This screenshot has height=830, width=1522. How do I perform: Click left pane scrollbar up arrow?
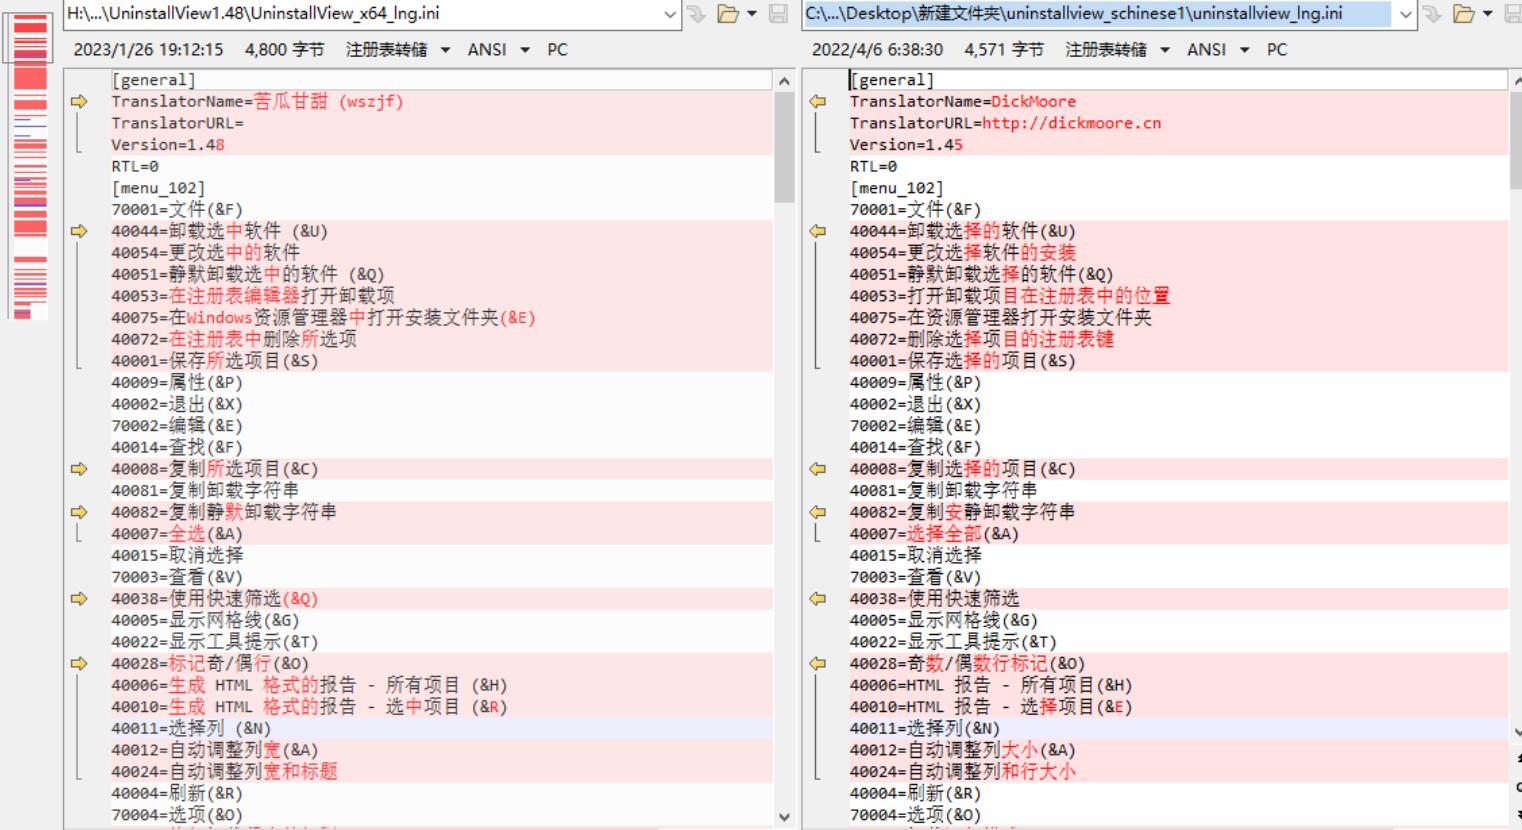point(784,81)
